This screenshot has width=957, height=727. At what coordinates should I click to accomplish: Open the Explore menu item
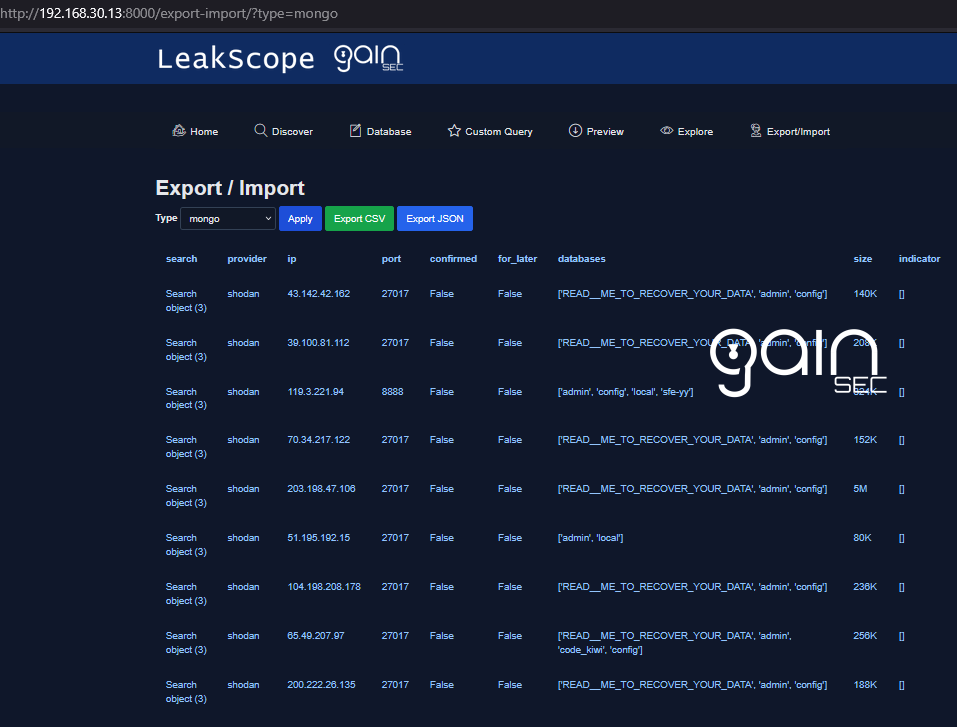[x=695, y=132]
